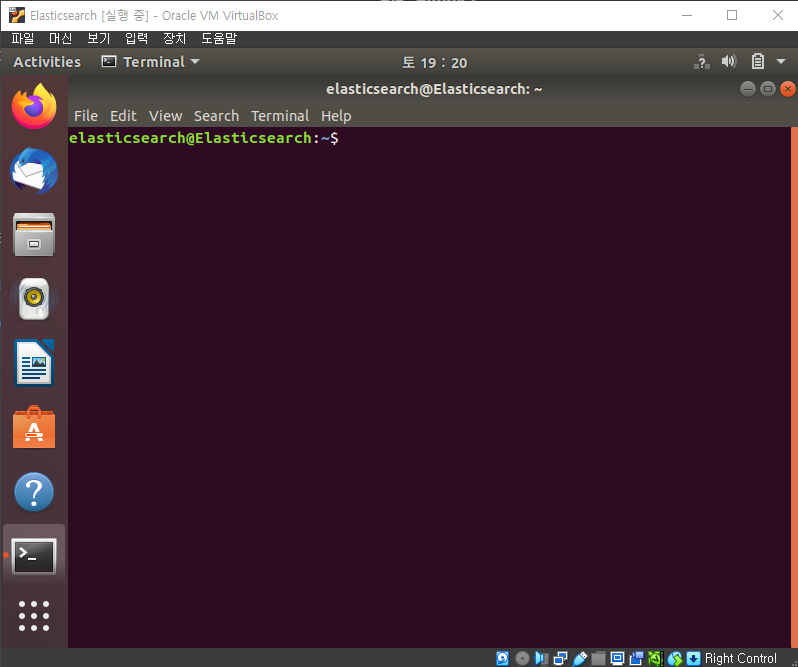Click the shared folders status icon
Image resolution: width=798 pixels, height=667 pixels.
pyautogui.click(x=598, y=658)
